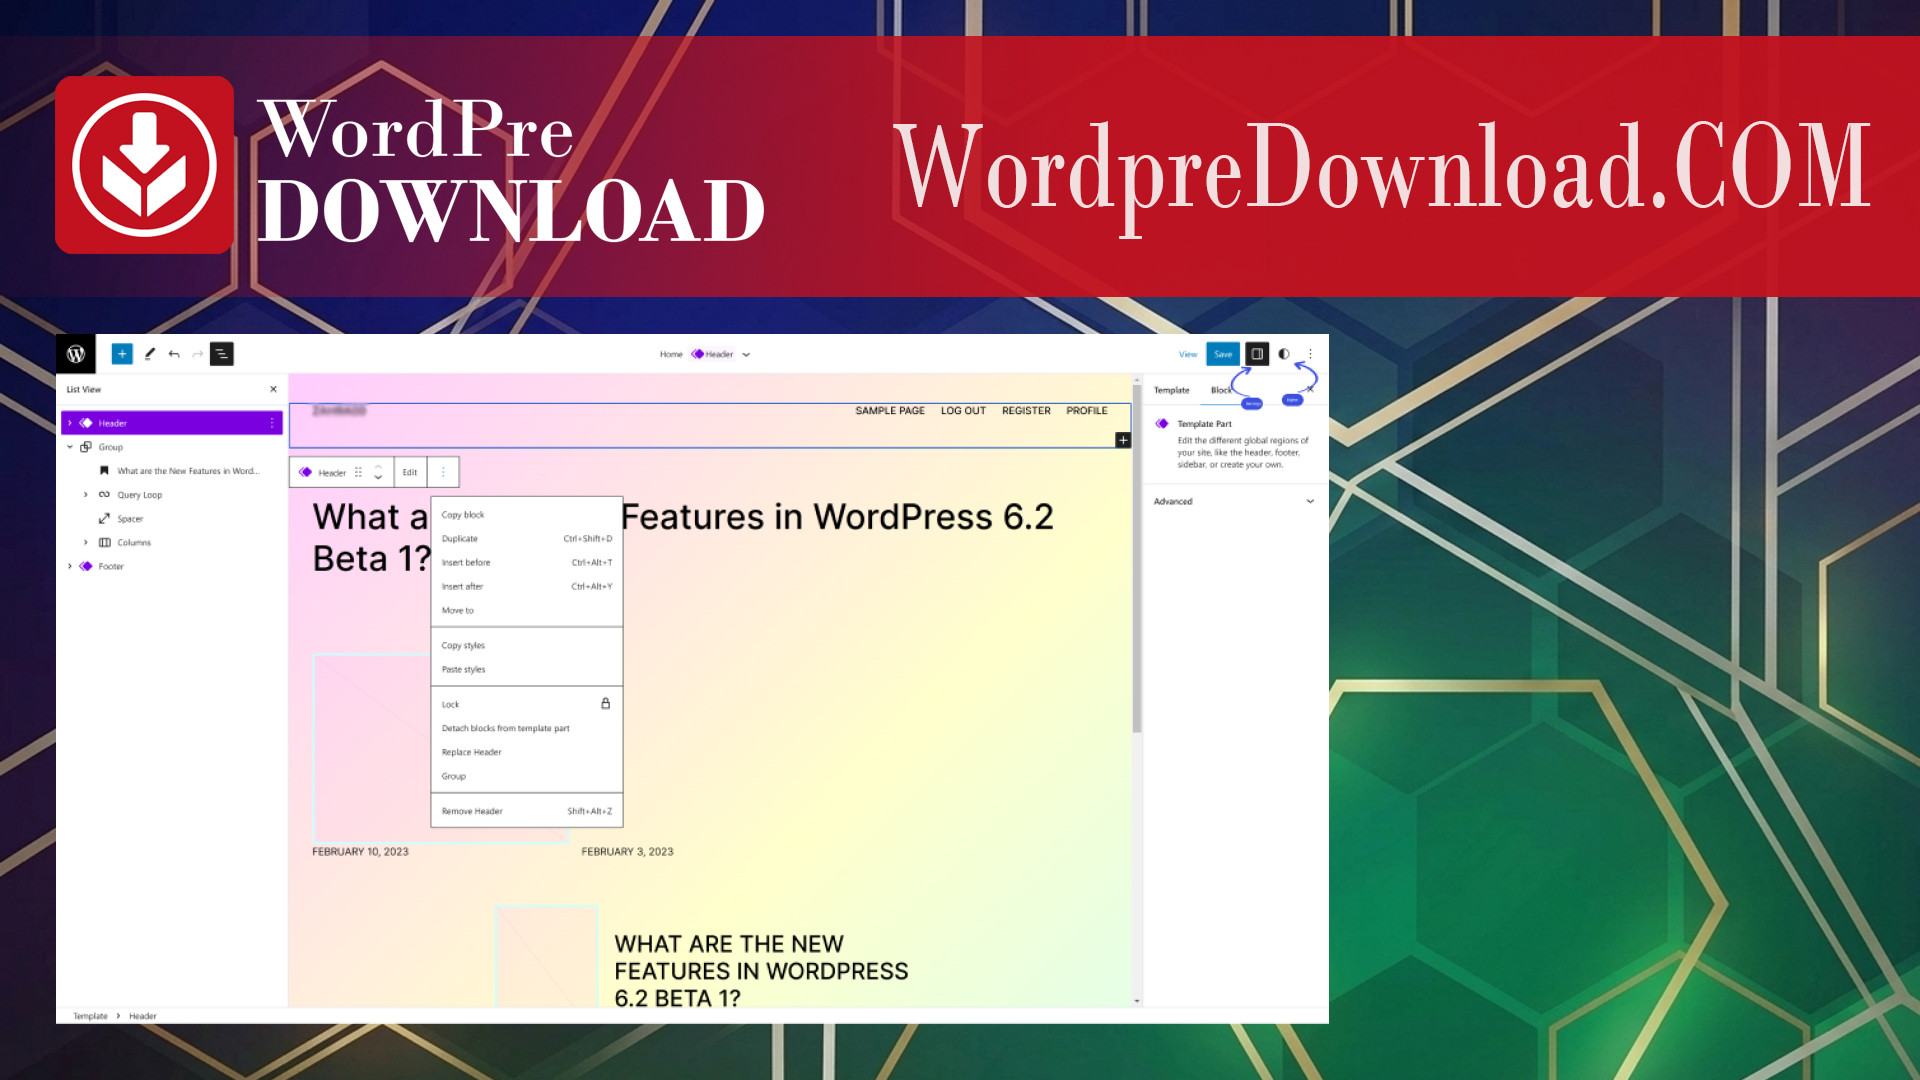Choose Replace Header from the menu
The width and height of the screenshot is (1920, 1080).
click(527, 753)
